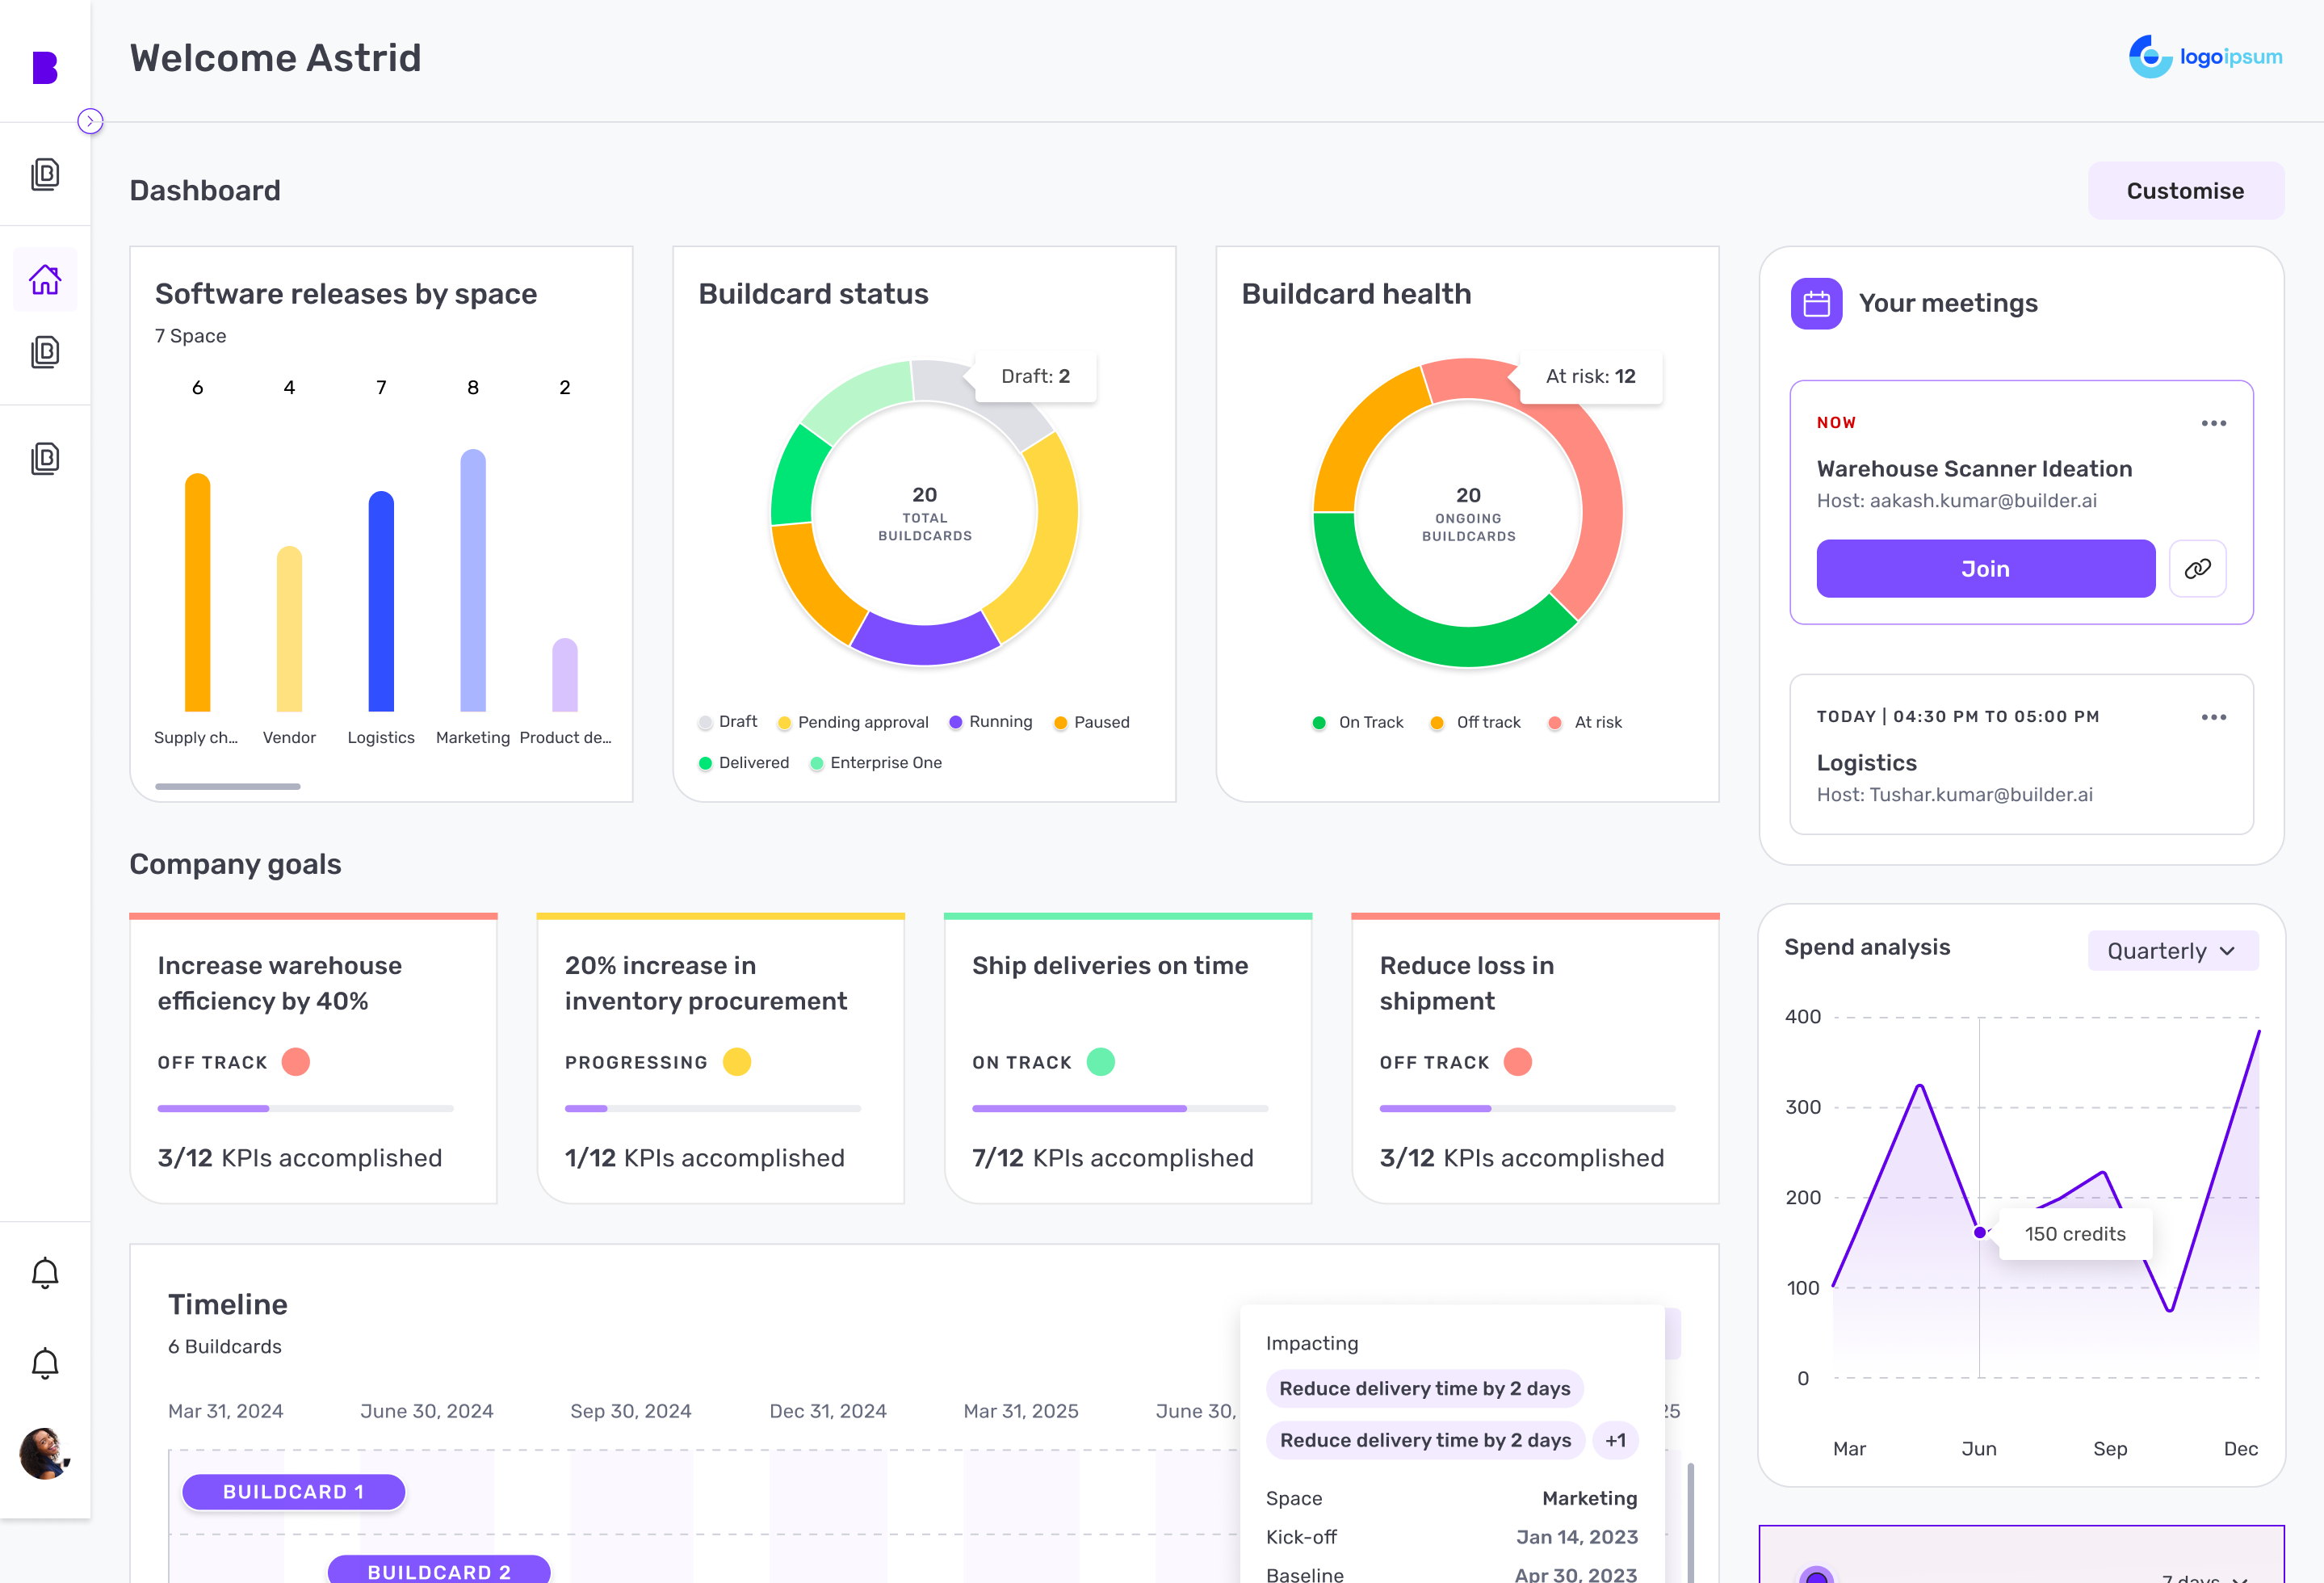Click the calendar icon beside Your meetings

click(1815, 303)
